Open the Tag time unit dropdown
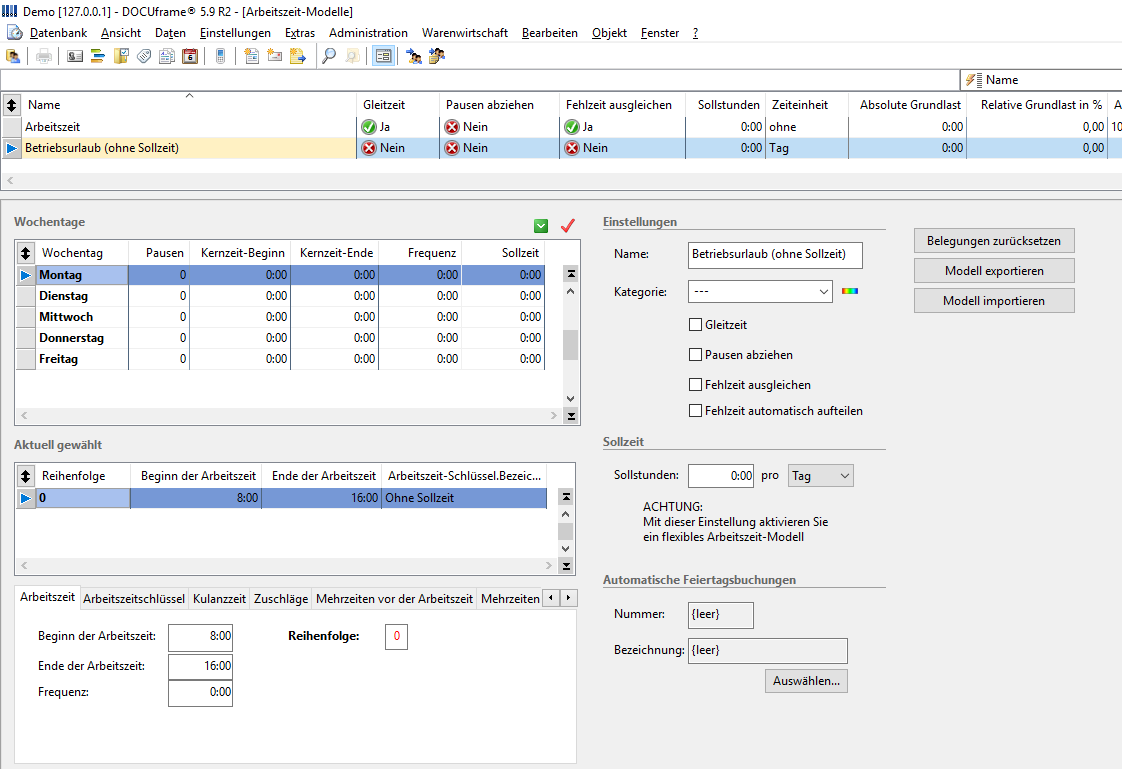Viewport: 1122px width, 769px height. 820,476
